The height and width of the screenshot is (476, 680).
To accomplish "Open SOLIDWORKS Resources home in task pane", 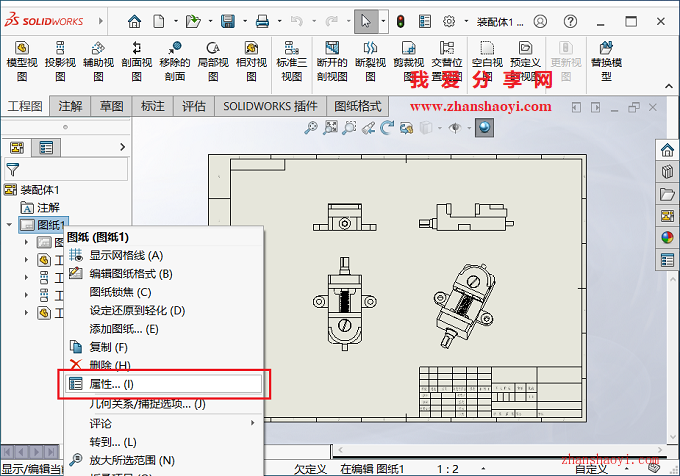I will pyautogui.click(x=667, y=150).
